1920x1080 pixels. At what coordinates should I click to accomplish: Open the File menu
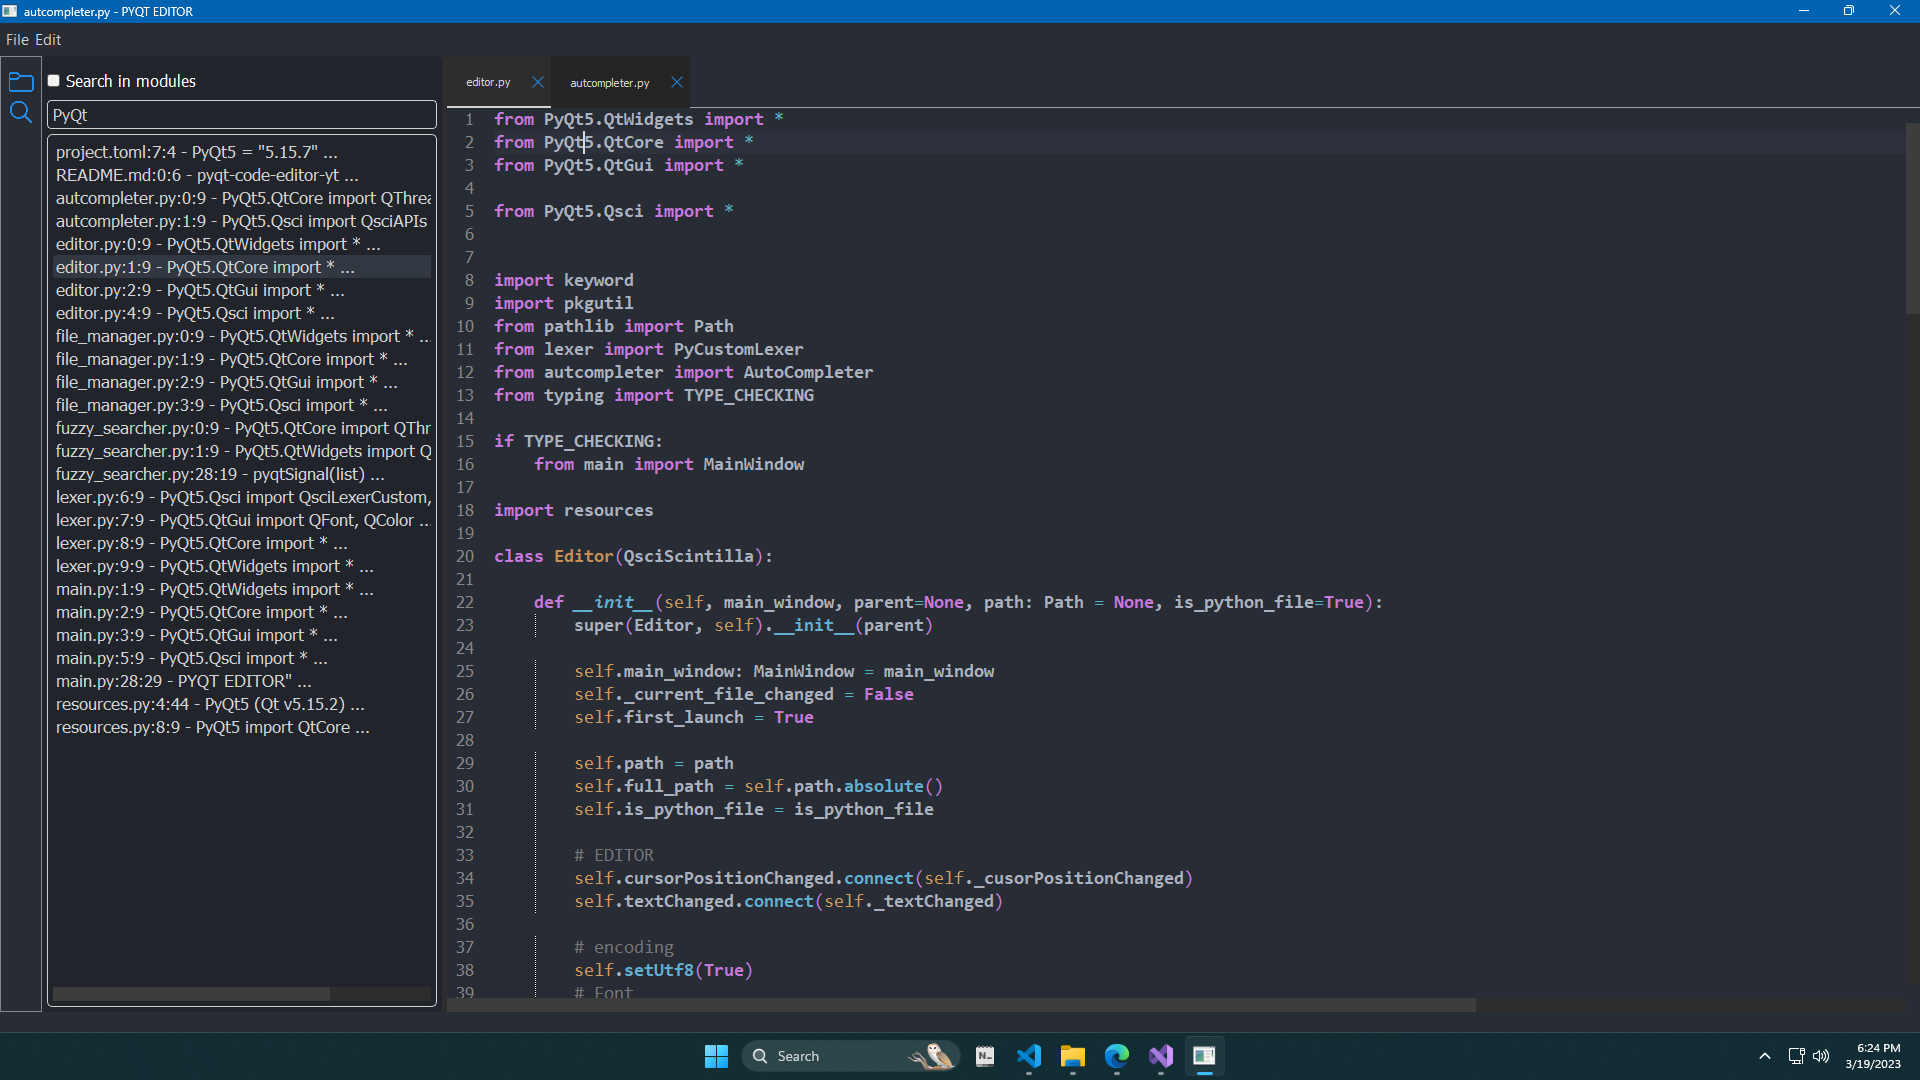click(17, 40)
